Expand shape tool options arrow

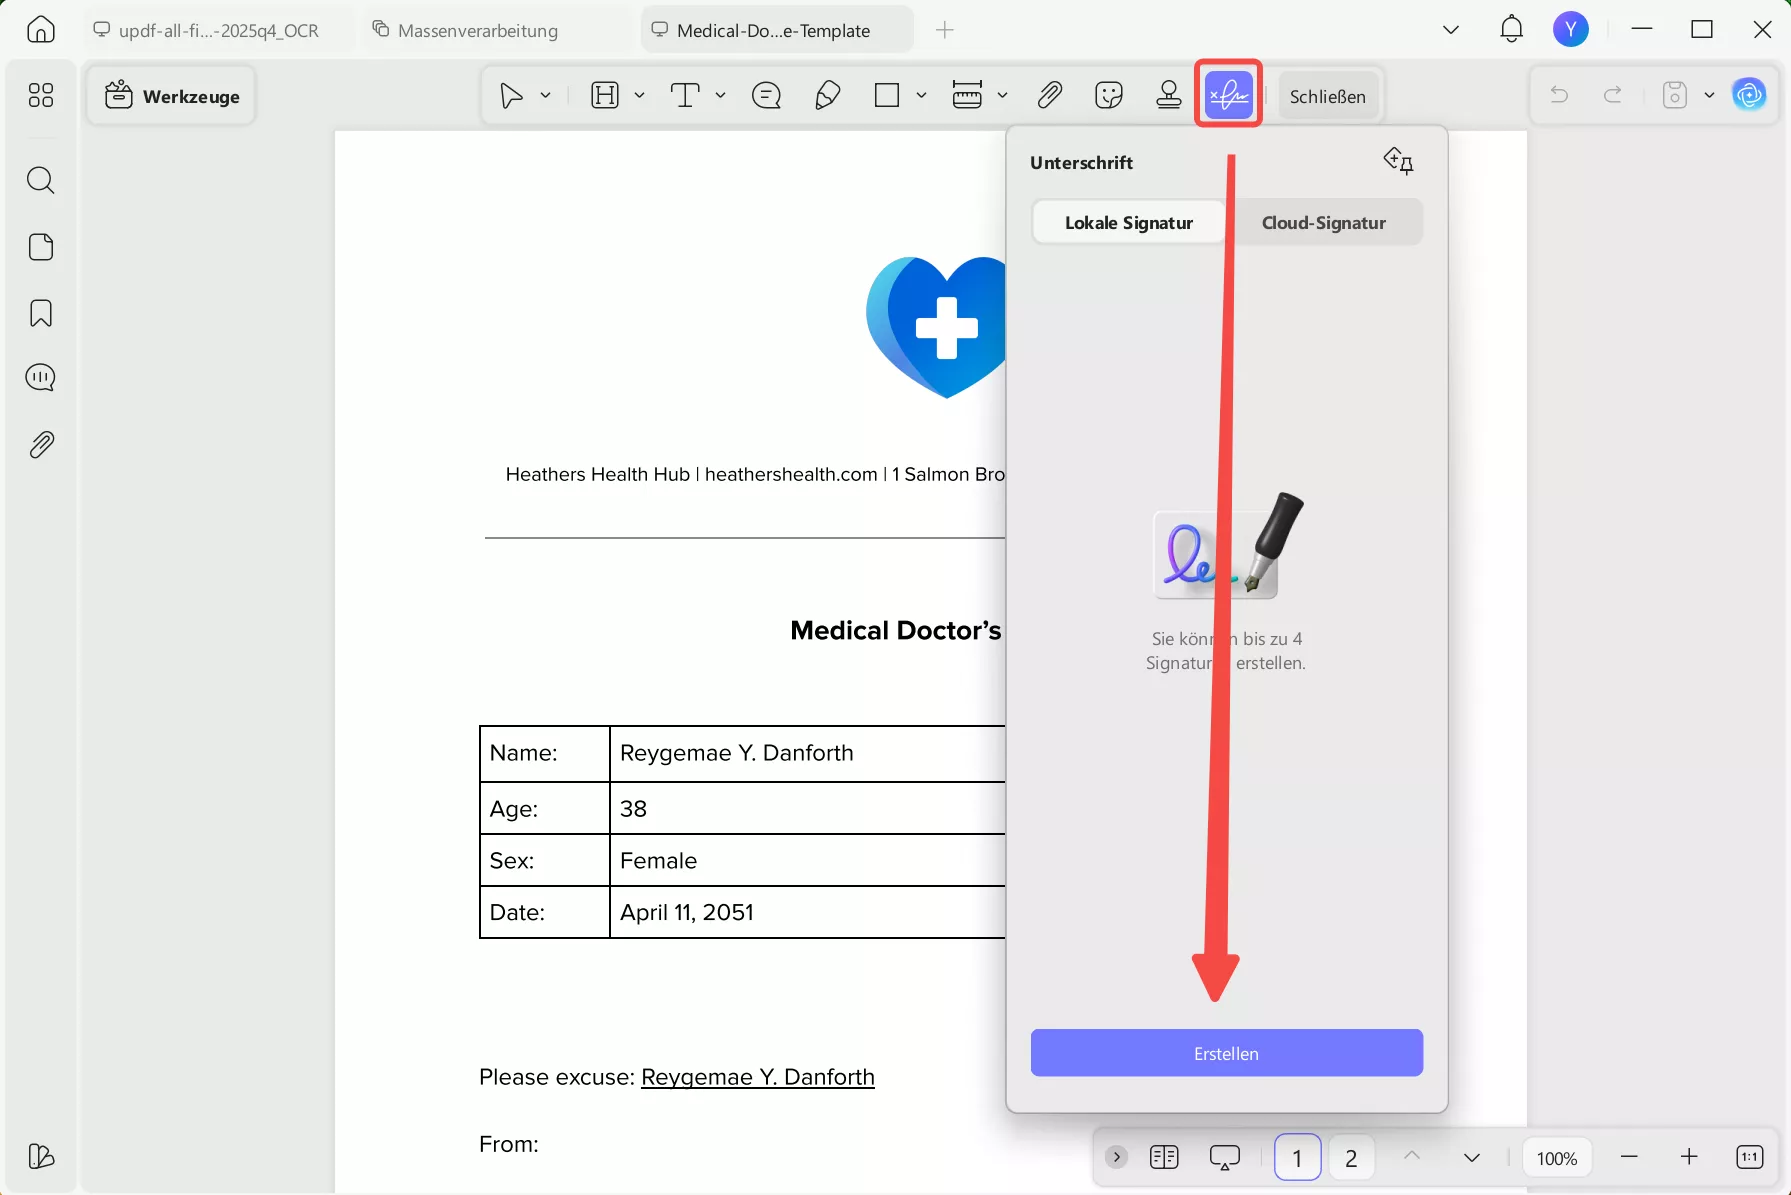click(921, 96)
